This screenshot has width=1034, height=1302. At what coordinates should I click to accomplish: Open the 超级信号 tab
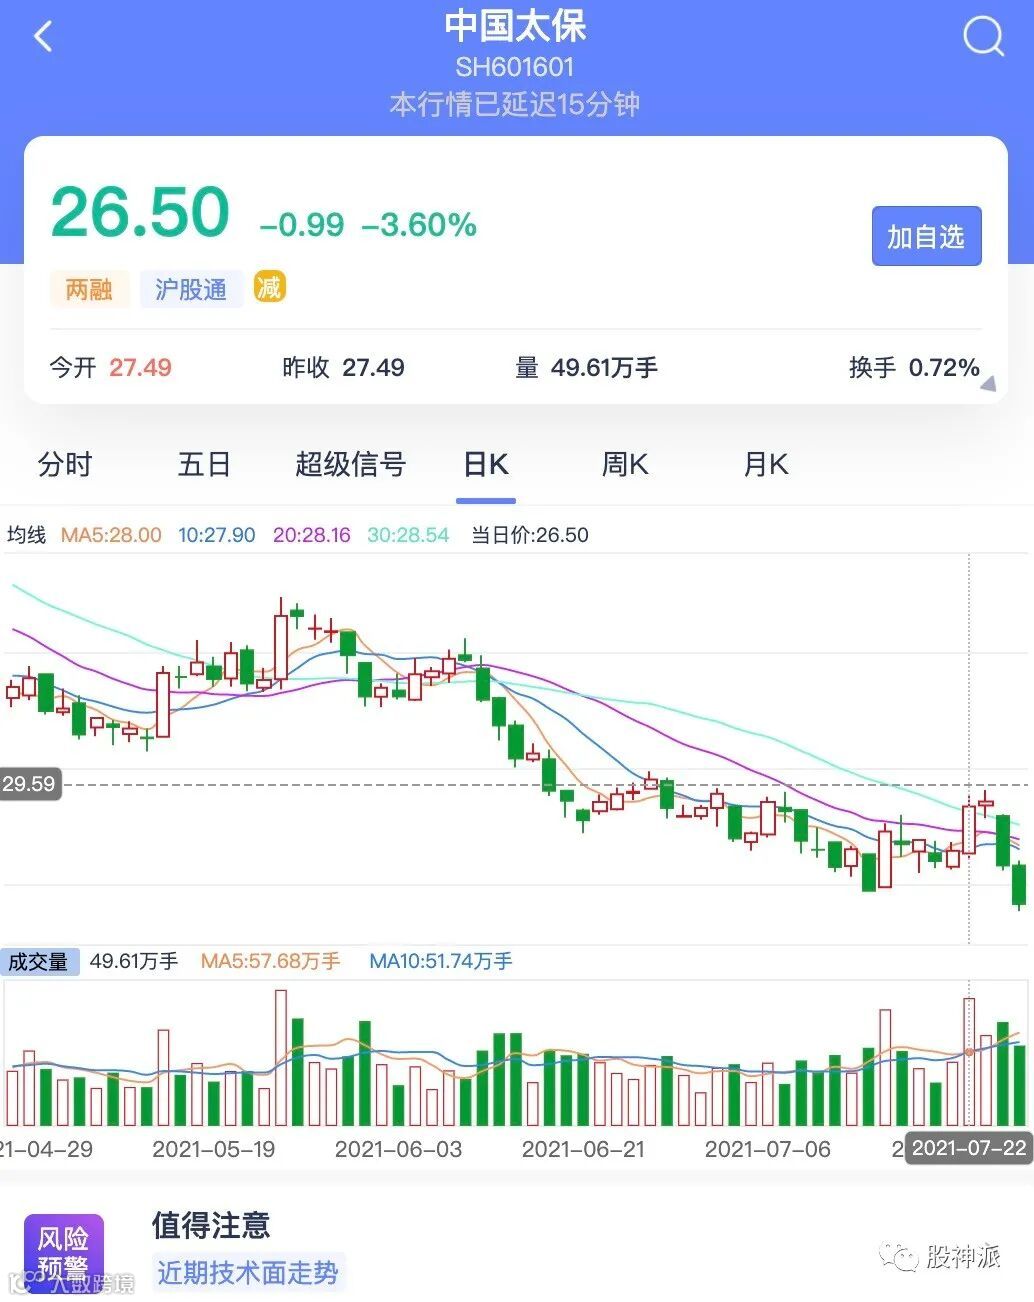pyautogui.click(x=350, y=464)
